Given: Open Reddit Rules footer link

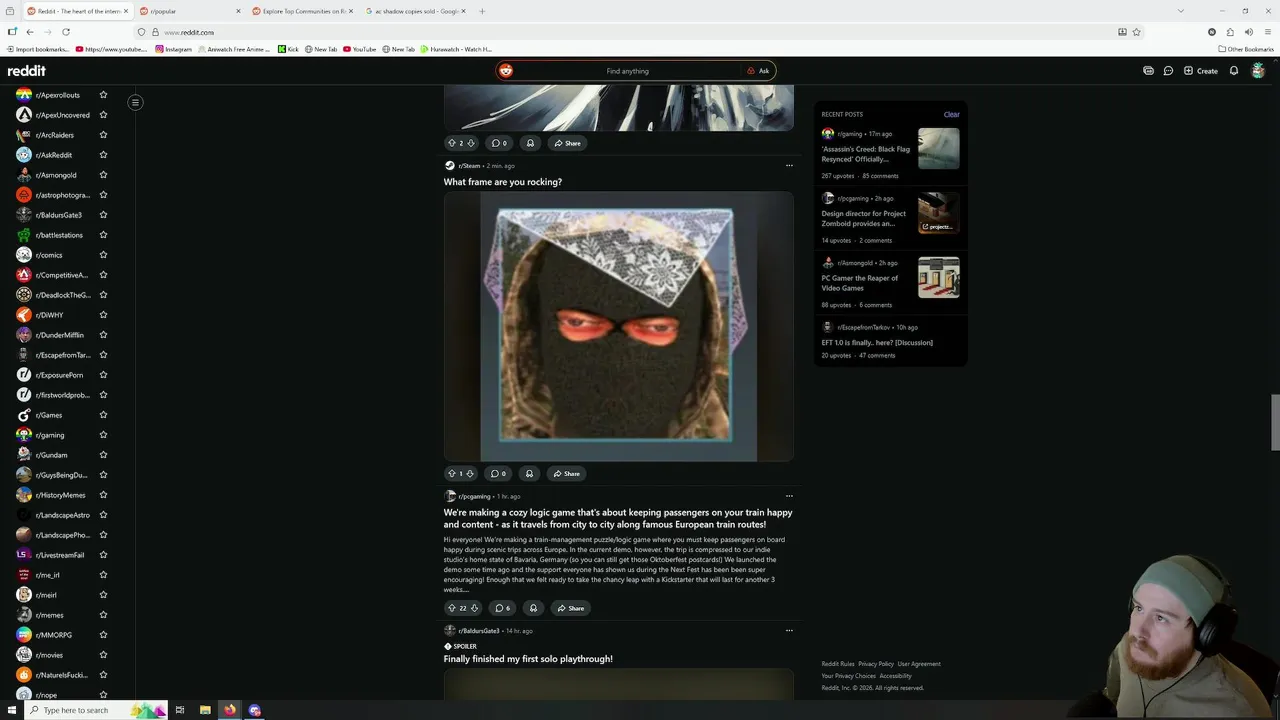Looking at the screenshot, I should (x=838, y=664).
